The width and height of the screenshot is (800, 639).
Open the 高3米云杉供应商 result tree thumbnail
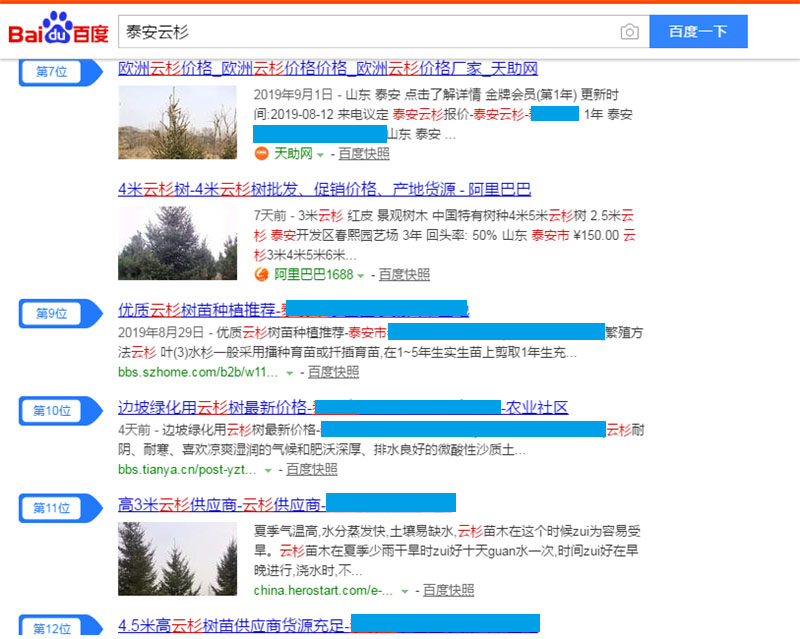tap(178, 559)
